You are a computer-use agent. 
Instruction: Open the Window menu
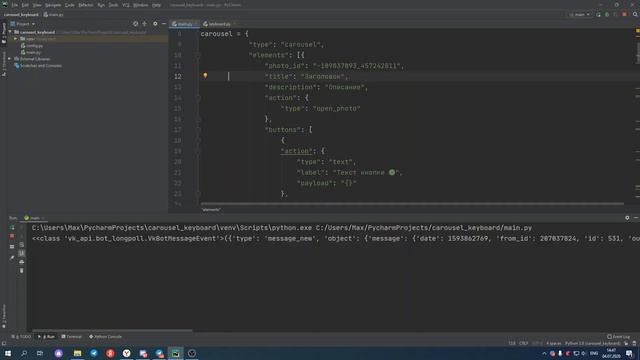click(141, 5)
